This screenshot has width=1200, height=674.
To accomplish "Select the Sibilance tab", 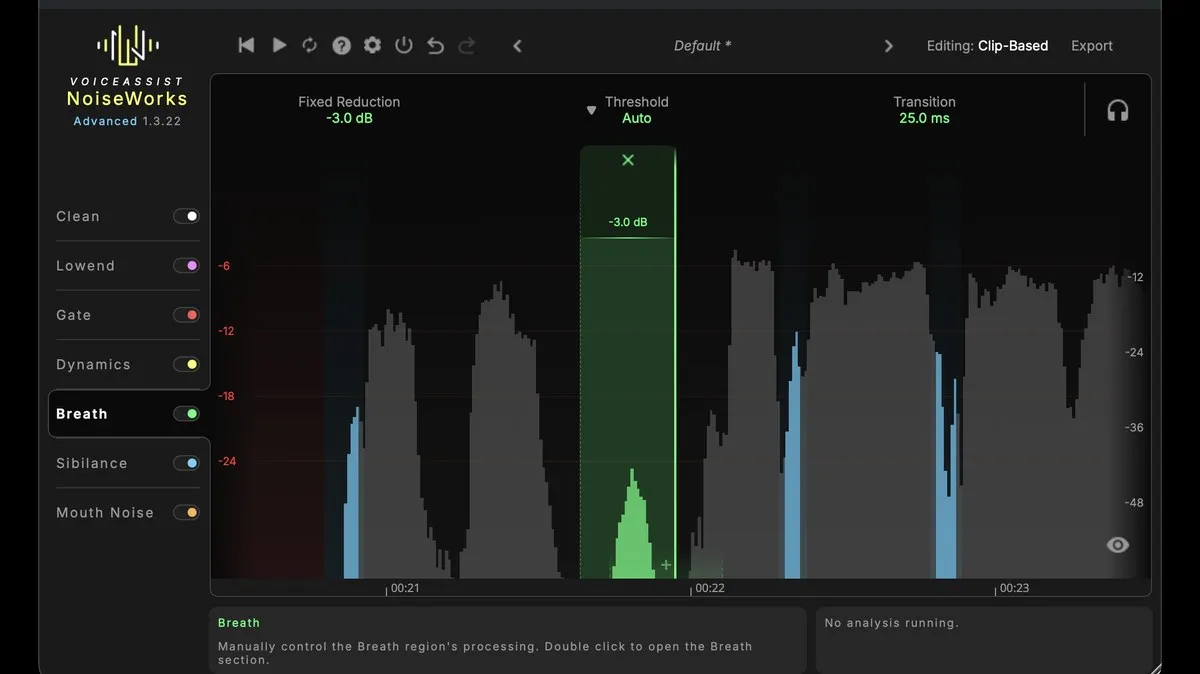I will 92,463.
